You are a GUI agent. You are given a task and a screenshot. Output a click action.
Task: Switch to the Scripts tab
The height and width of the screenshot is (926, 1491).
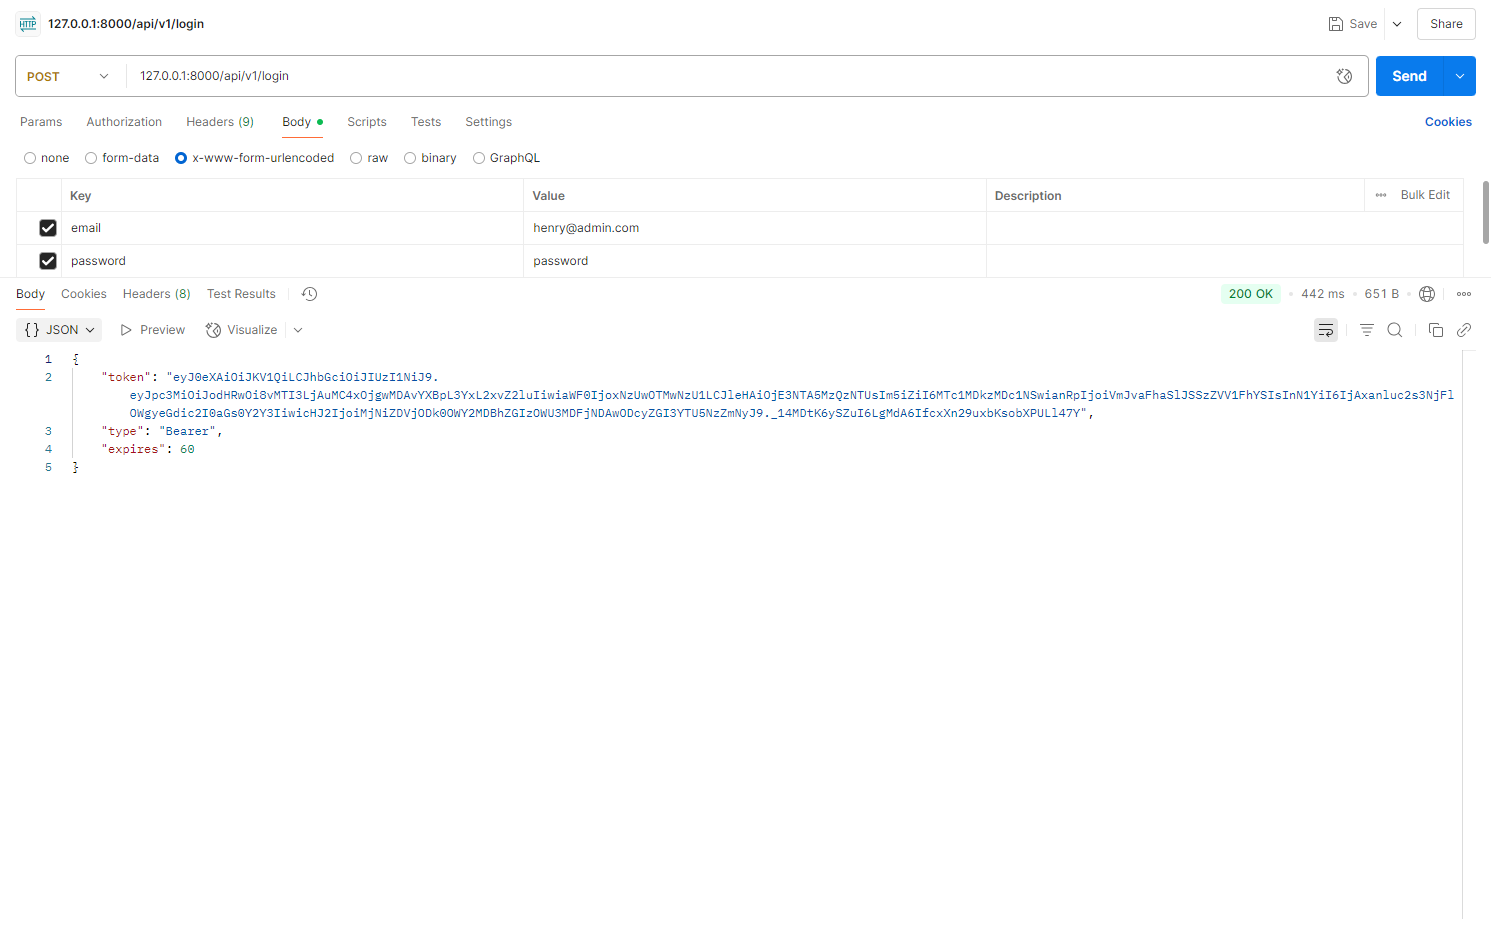click(367, 122)
